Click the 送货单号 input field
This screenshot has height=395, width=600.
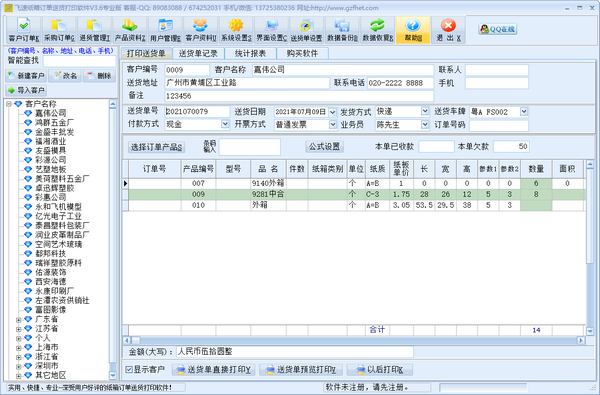tap(197, 112)
